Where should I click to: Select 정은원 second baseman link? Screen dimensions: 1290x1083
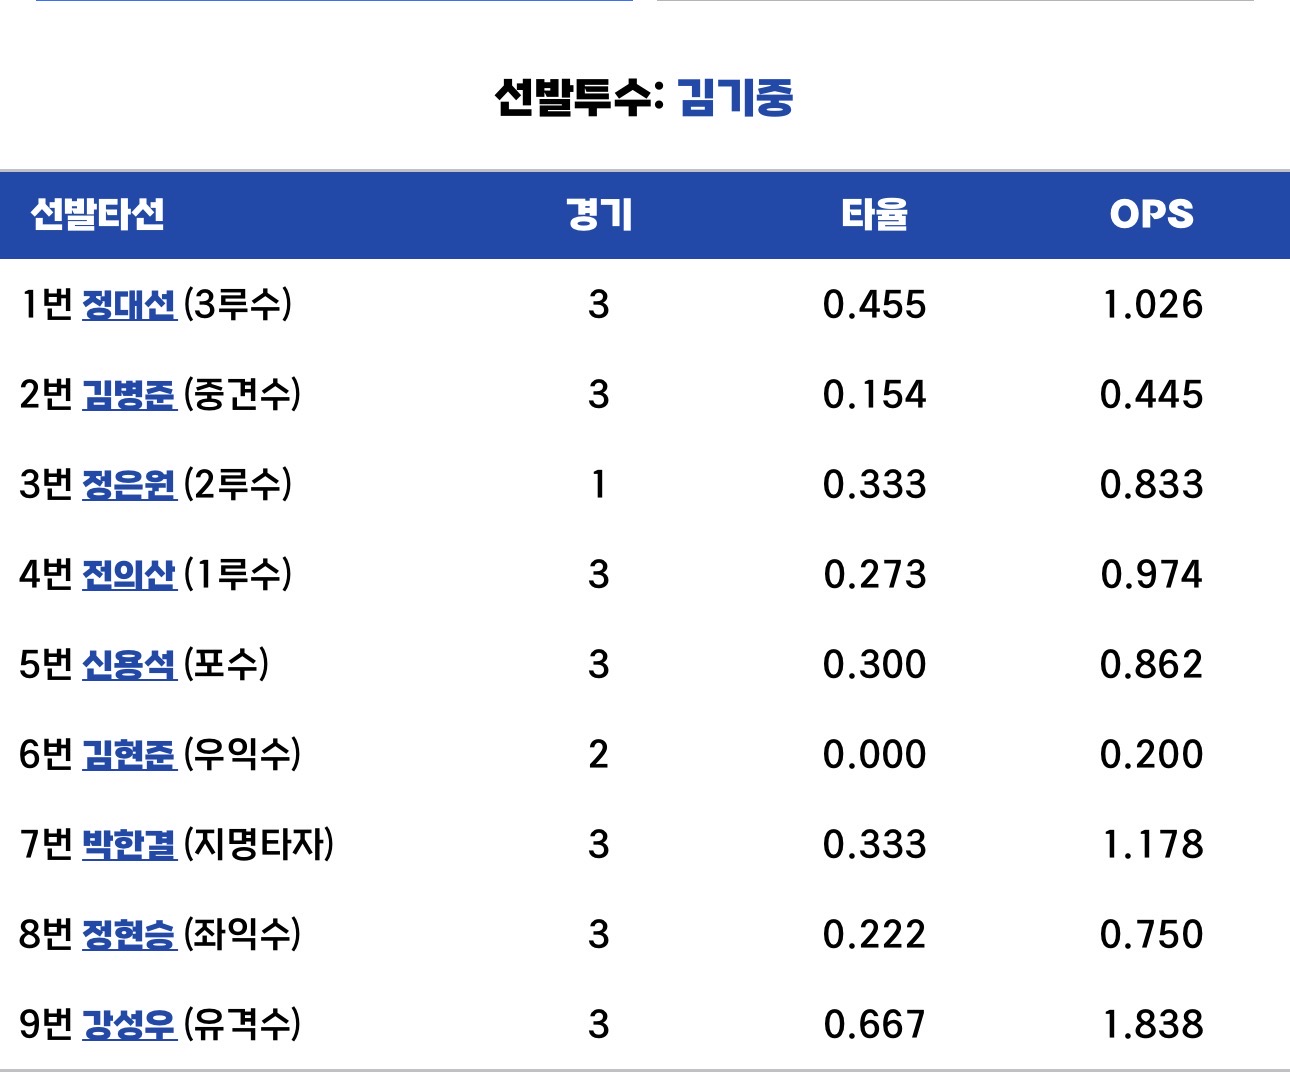click(129, 485)
